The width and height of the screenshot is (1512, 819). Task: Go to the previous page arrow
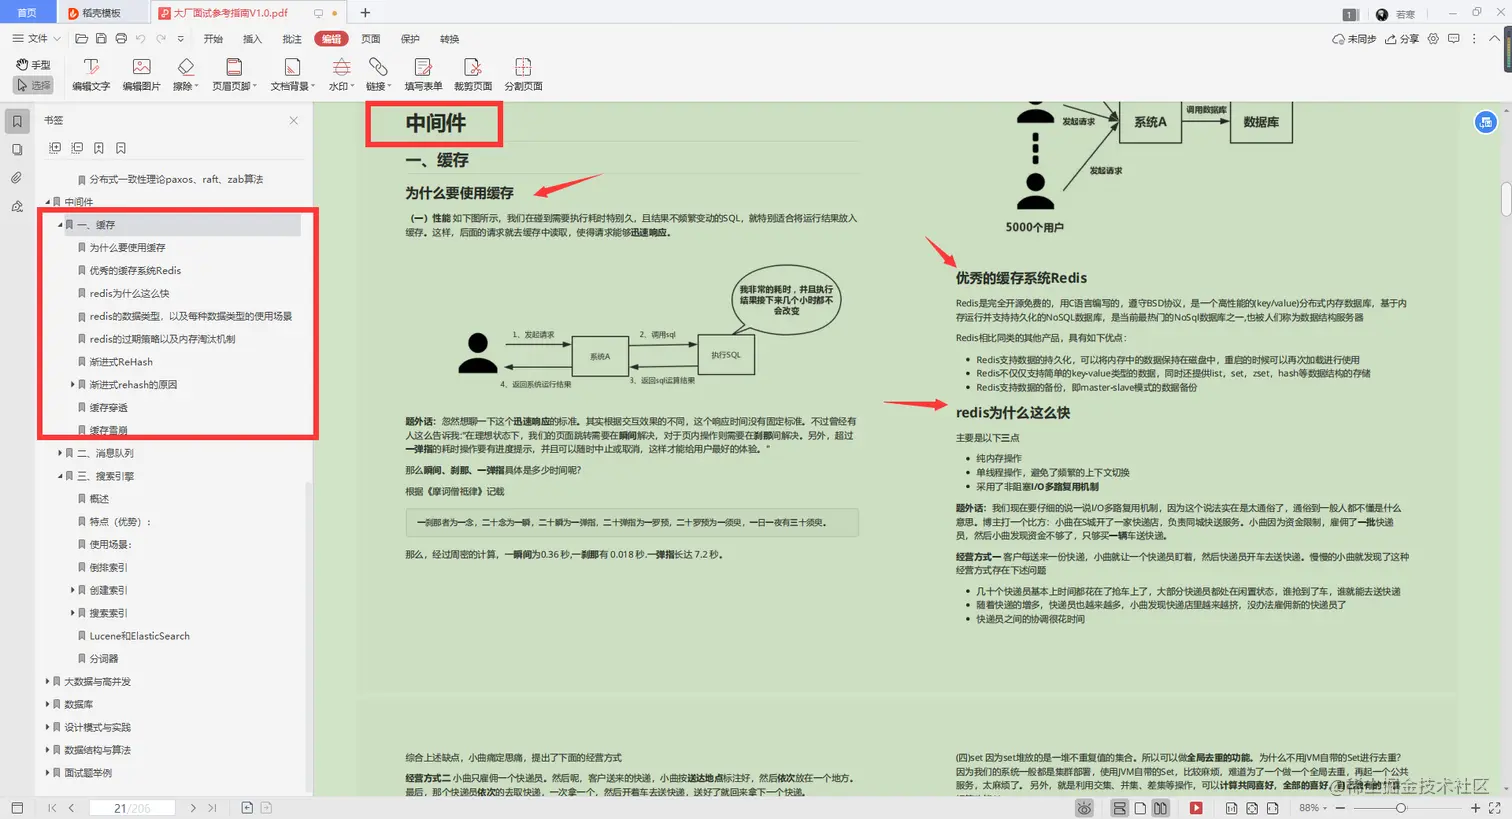click(x=71, y=808)
